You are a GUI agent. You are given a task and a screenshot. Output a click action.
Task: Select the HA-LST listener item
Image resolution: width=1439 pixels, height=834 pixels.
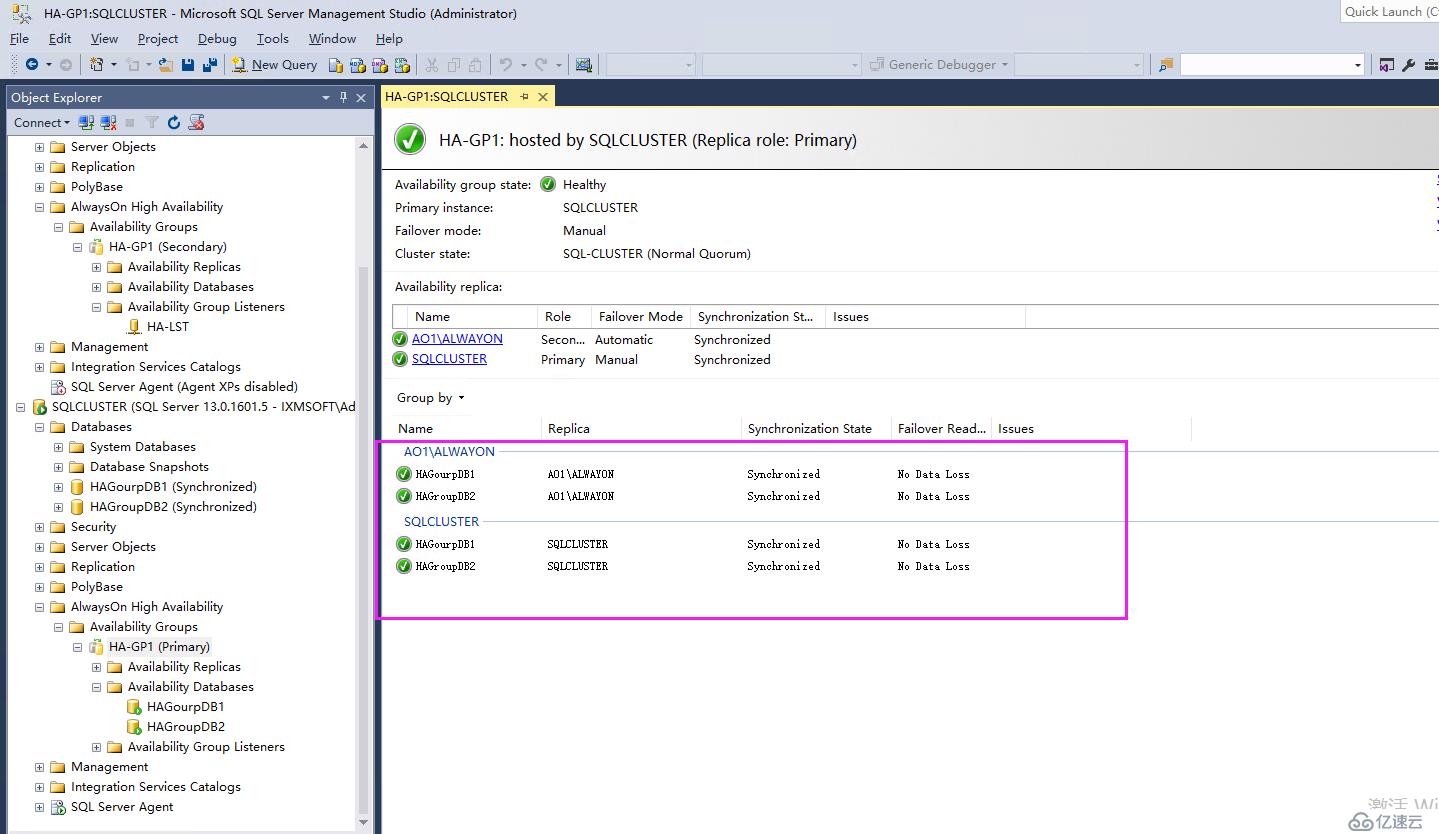168,327
